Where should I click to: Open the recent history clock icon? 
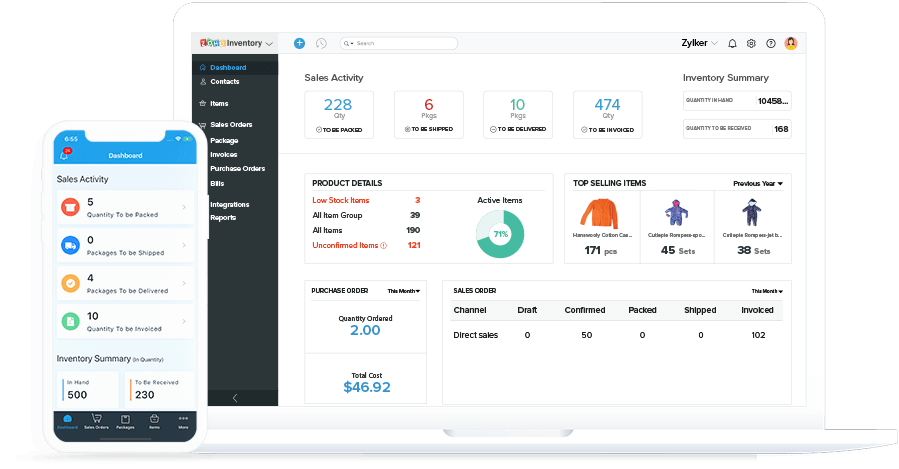(x=321, y=43)
